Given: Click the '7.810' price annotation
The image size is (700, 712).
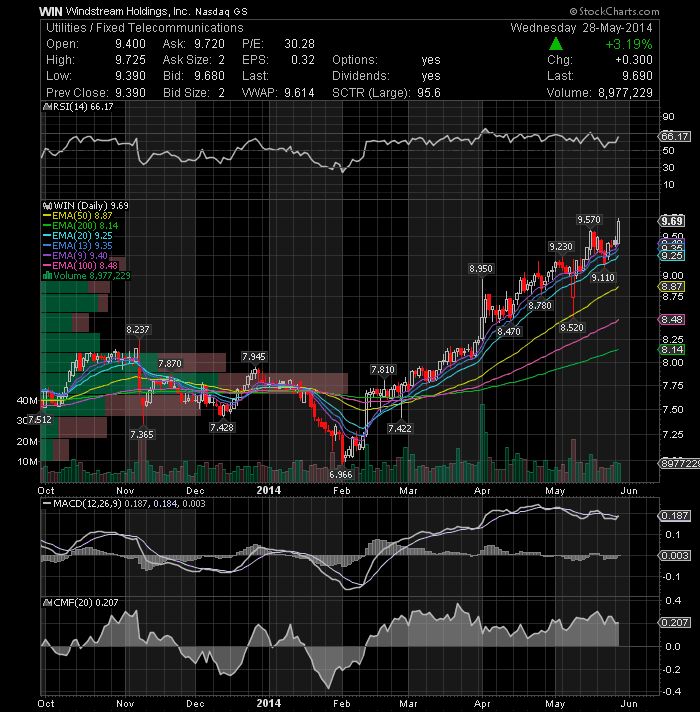Looking at the screenshot, I should [x=383, y=370].
